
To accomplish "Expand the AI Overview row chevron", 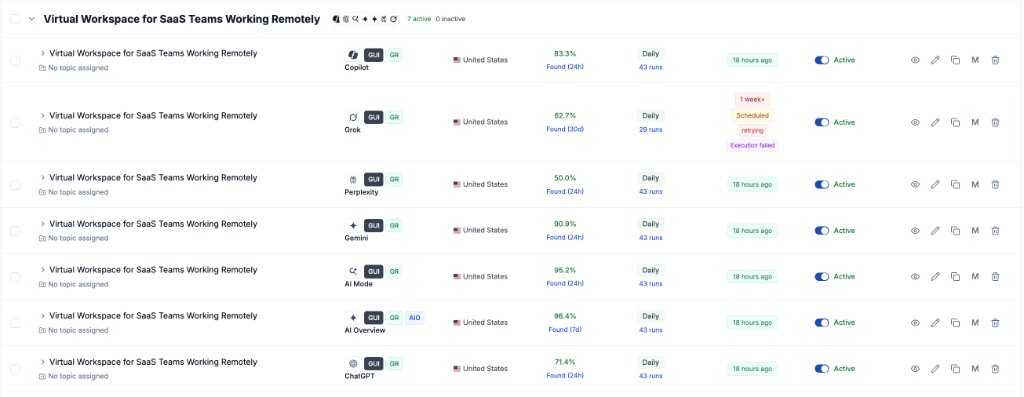I will [x=42, y=315].
